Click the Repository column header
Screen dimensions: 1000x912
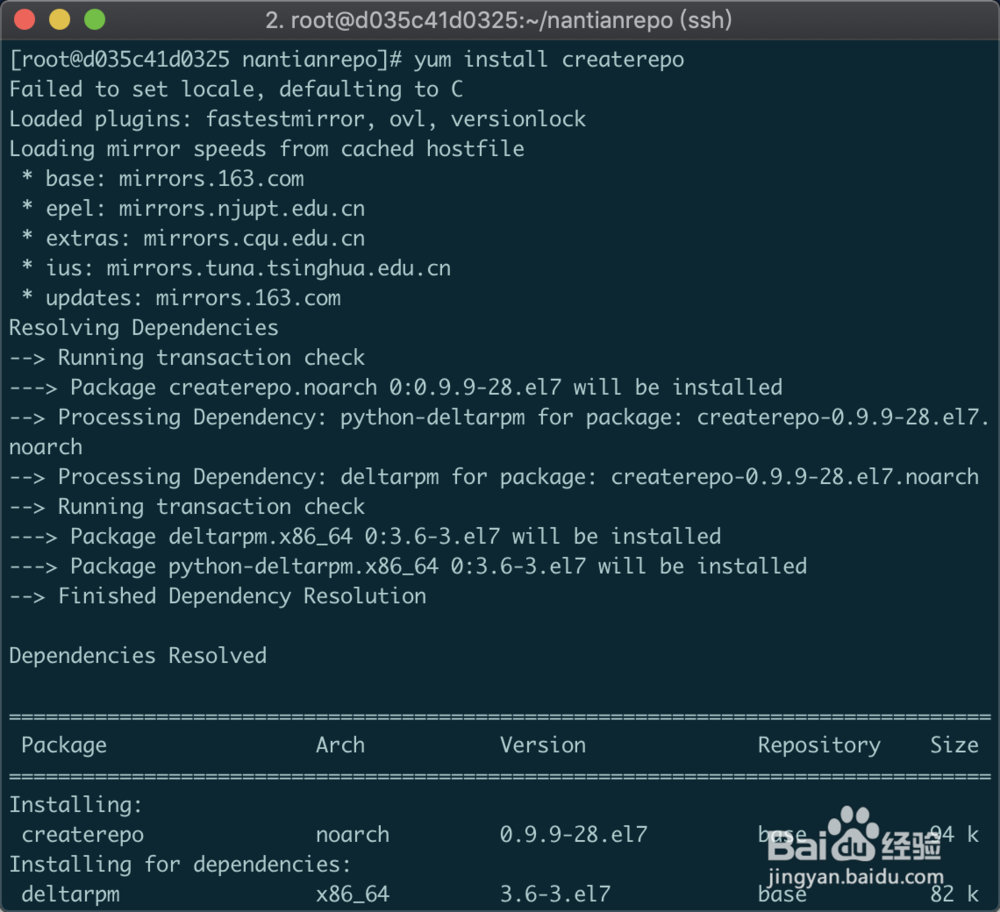(819, 745)
